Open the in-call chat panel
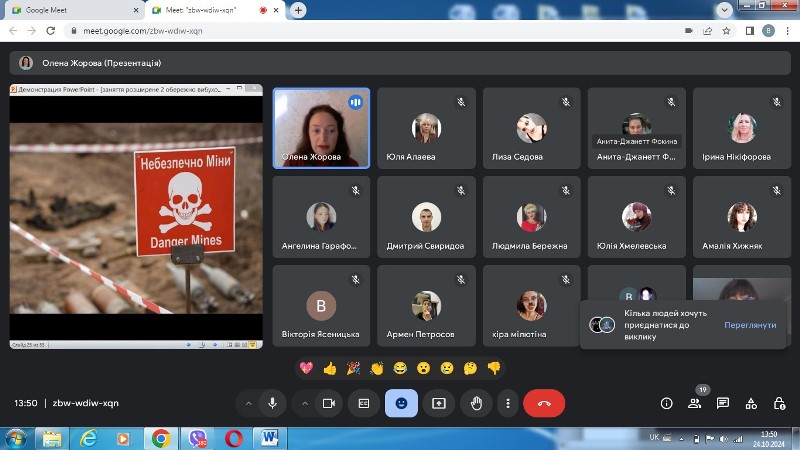The width and height of the screenshot is (800, 450). point(722,404)
